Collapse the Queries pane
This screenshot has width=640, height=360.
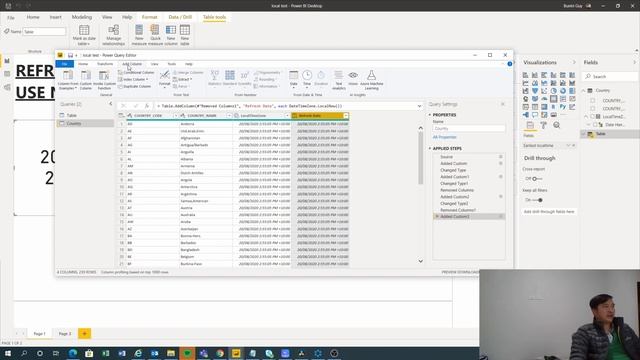(x=111, y=104)
